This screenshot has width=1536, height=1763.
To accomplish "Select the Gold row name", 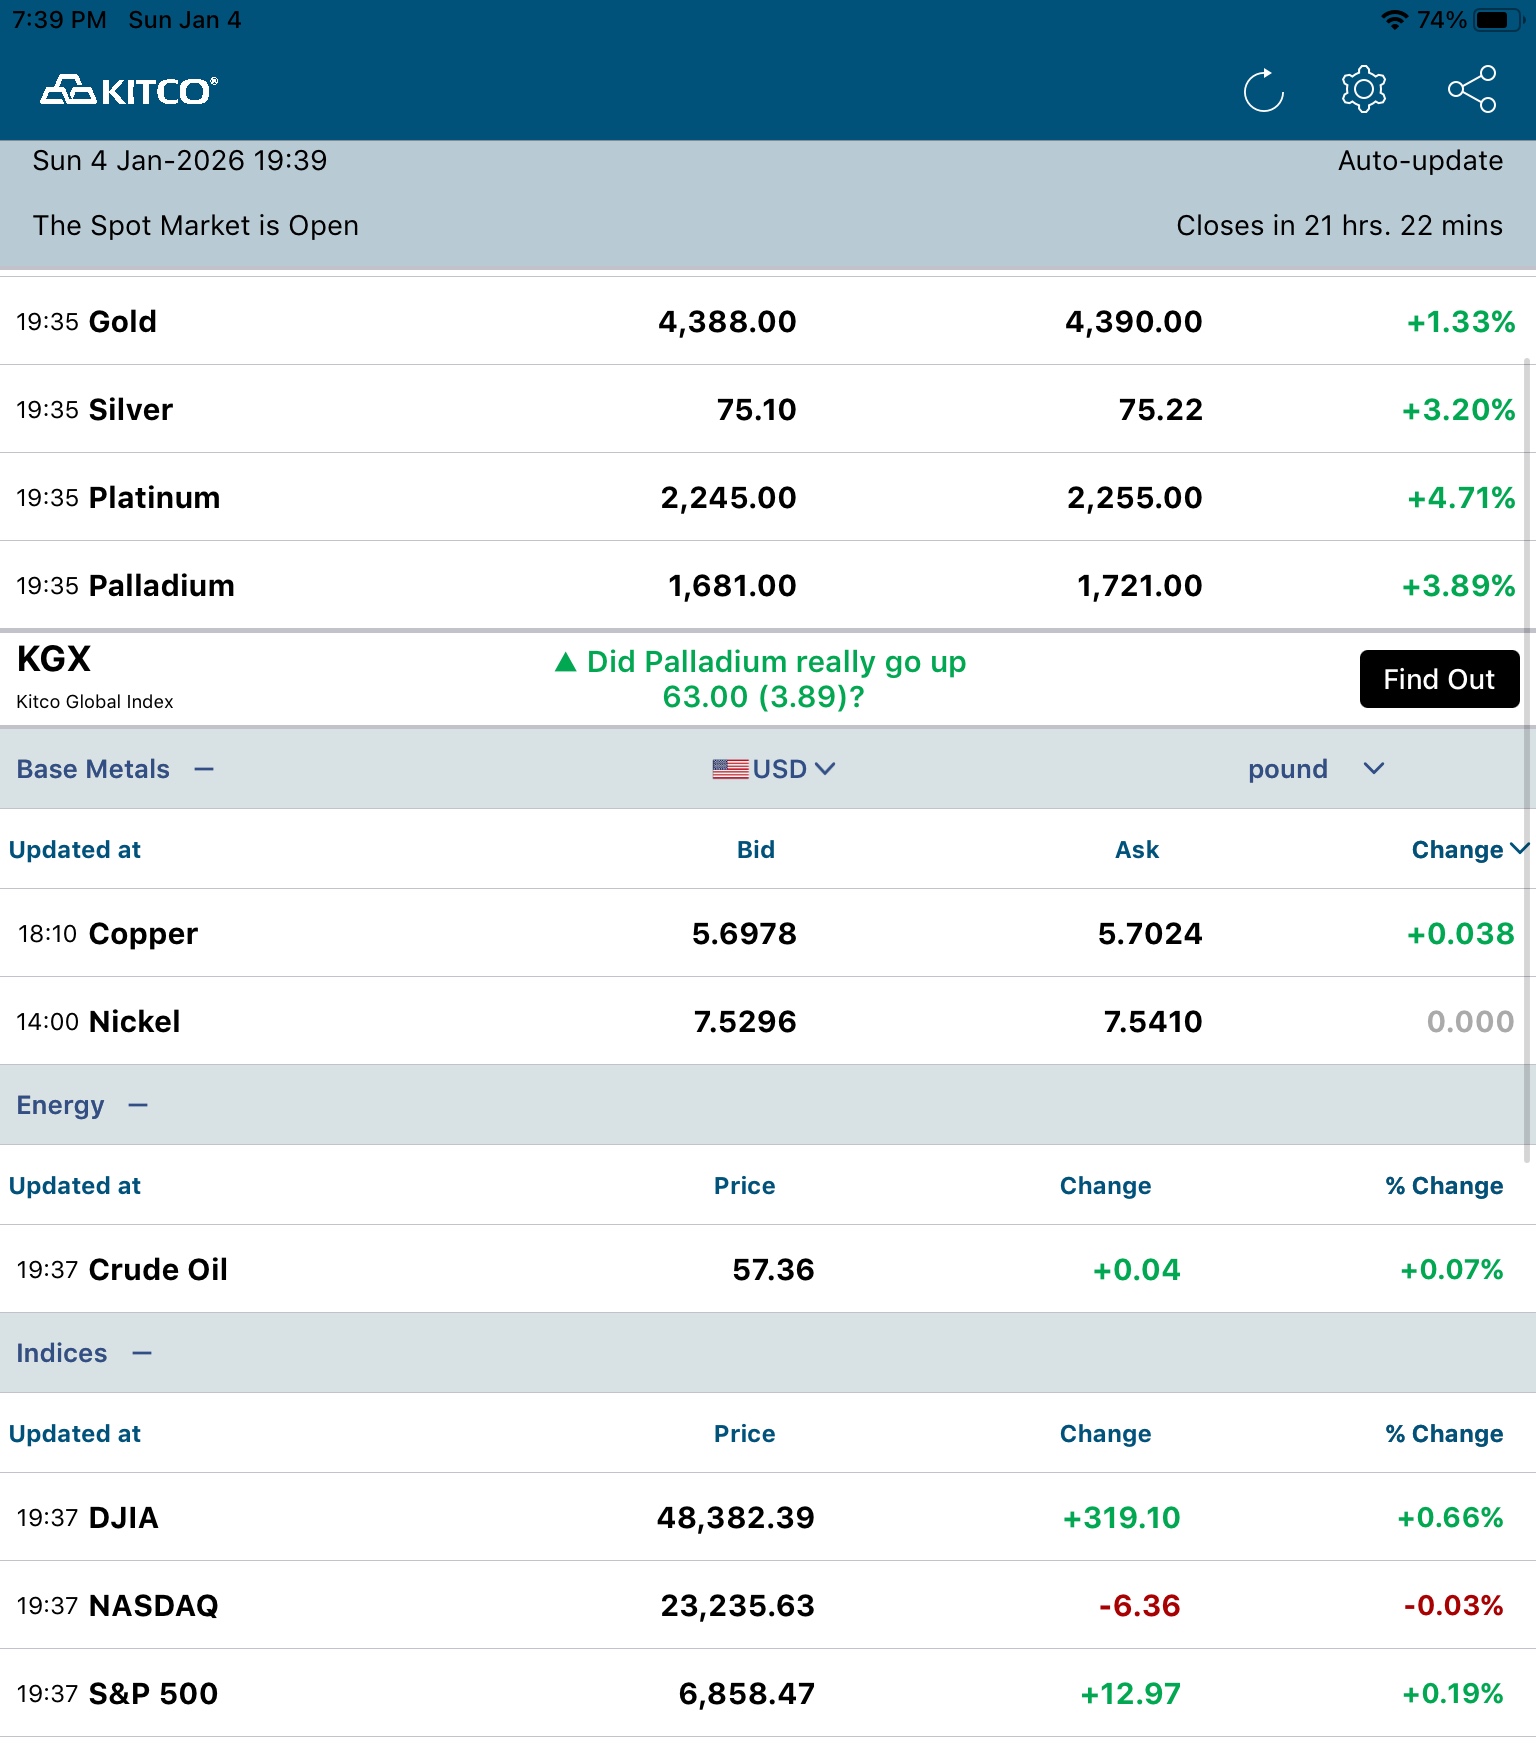I will pos(123,322).
